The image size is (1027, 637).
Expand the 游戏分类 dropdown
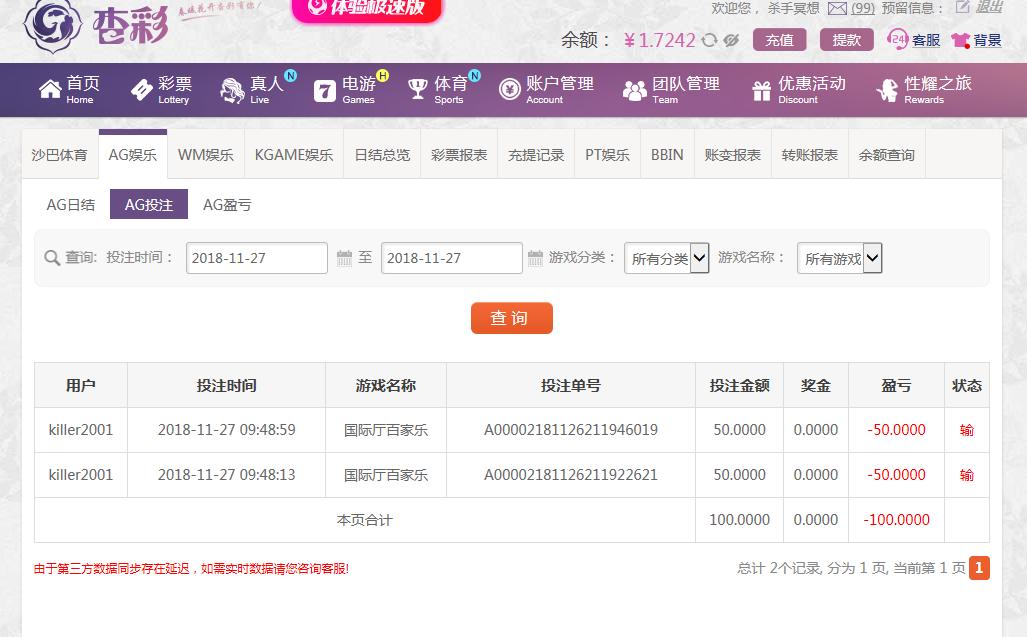(x=667, y=258)
